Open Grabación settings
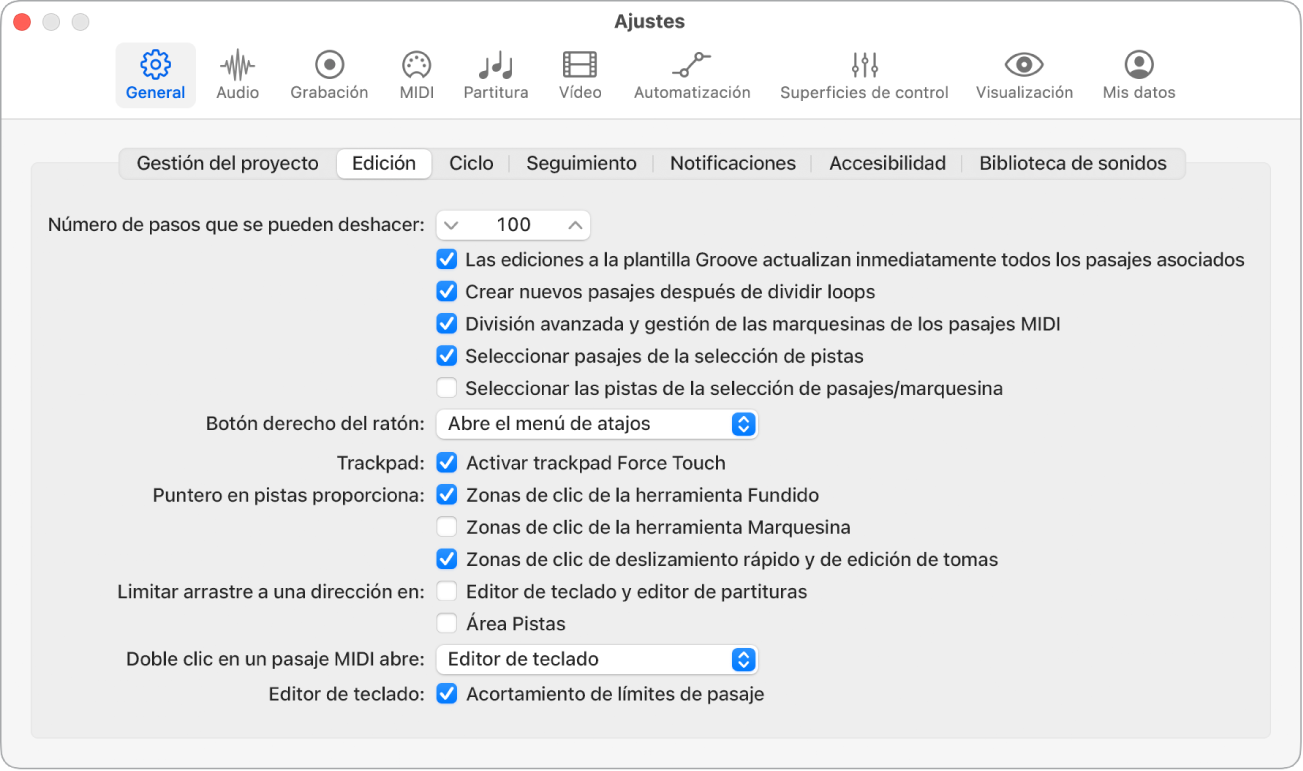Screen dimensions: 1303x771 coord(328,74)
